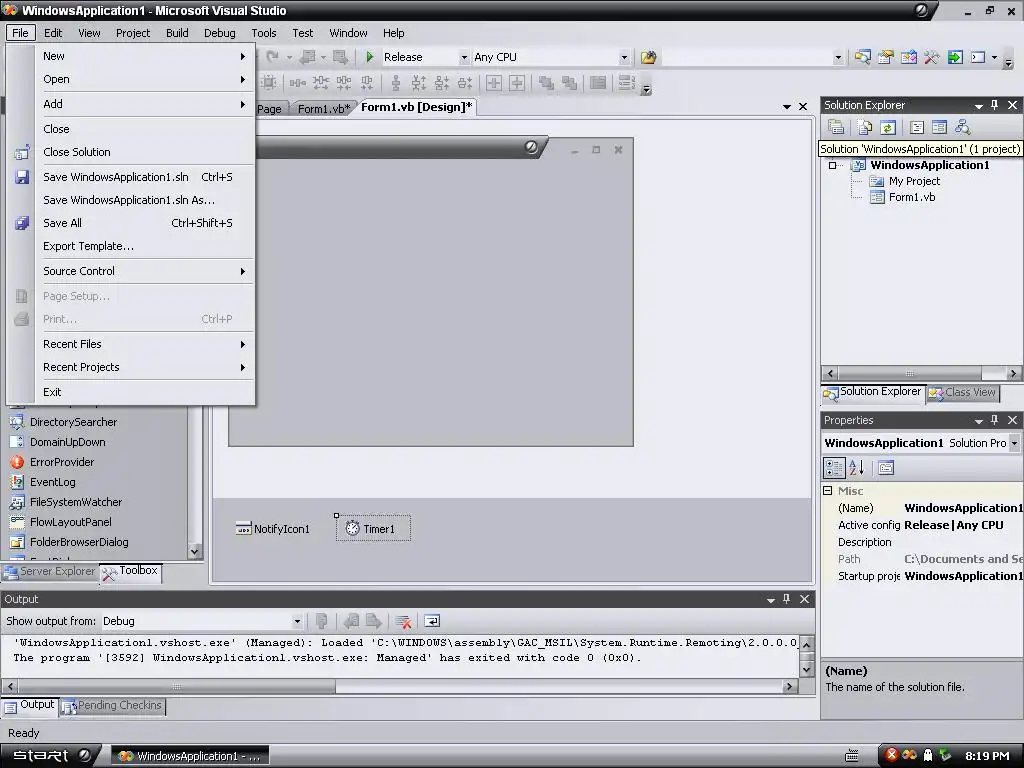Viewport: 1024px width, 768px height.
Task: Open the Any CPU platform dropdown
Action: (624, 57)
